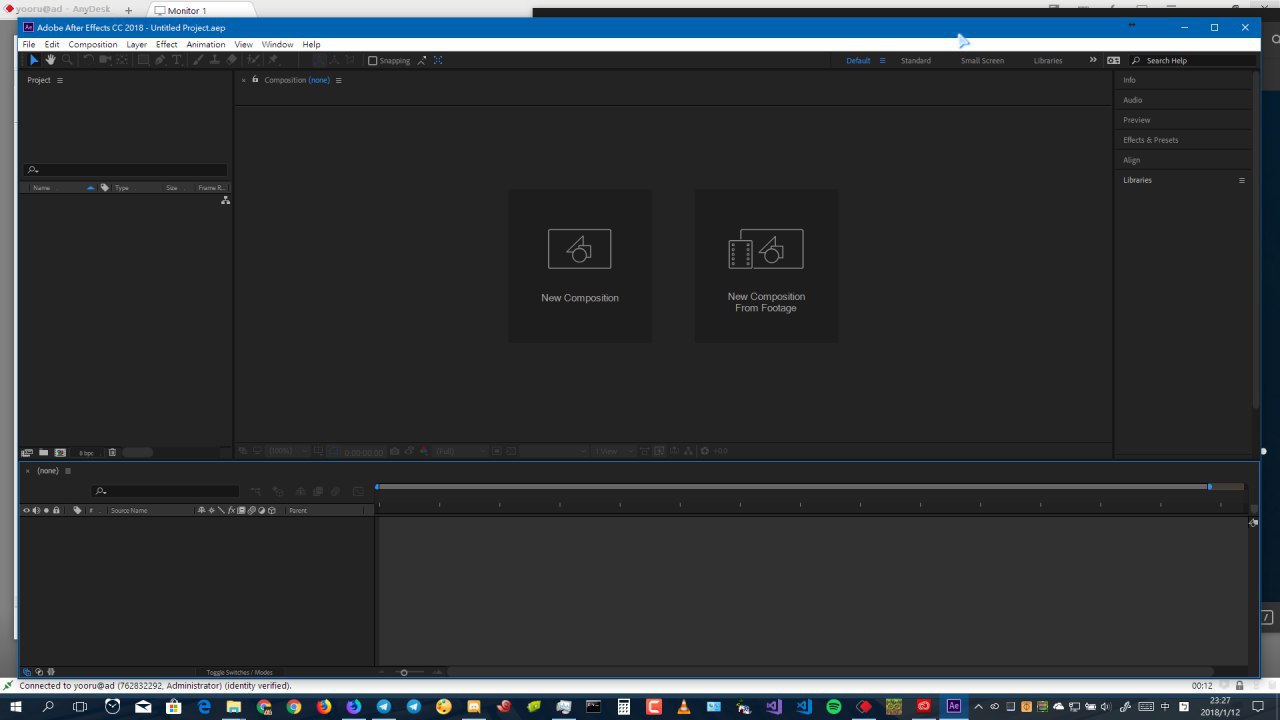Image resolution: width=1280 pixels, height=720 pixels.
Task: Click the Project panel trash icon
Action: [112, 453]
